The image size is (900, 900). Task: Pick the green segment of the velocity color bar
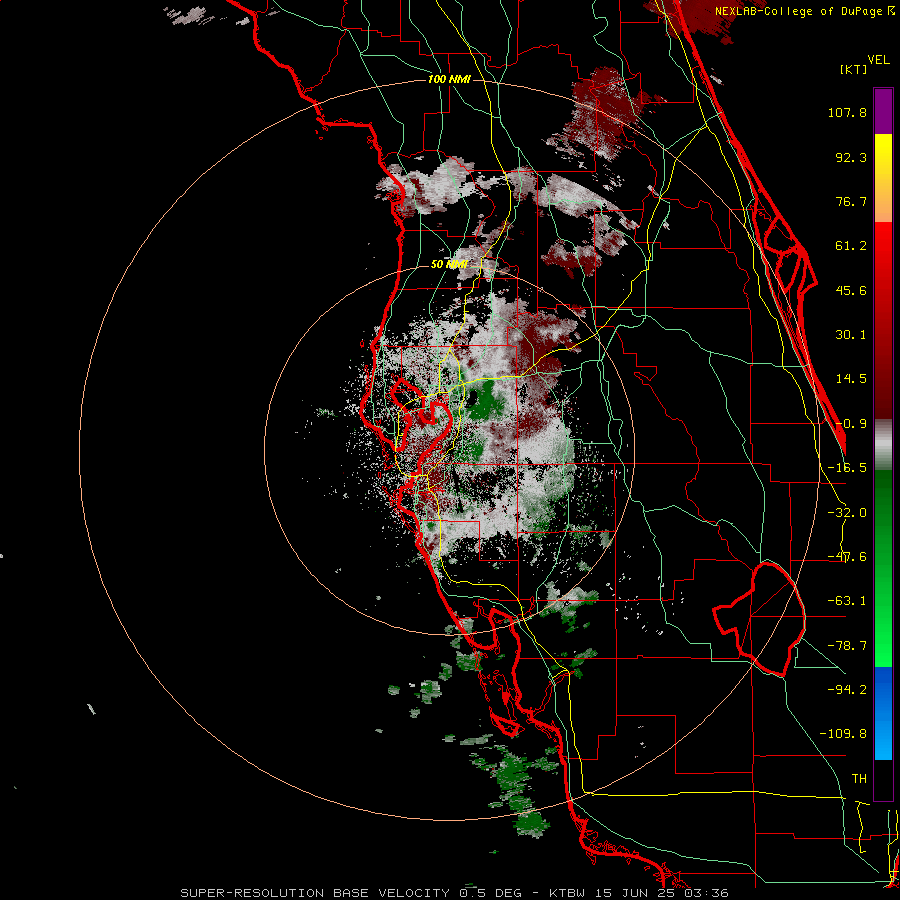(x=883, y=568)
